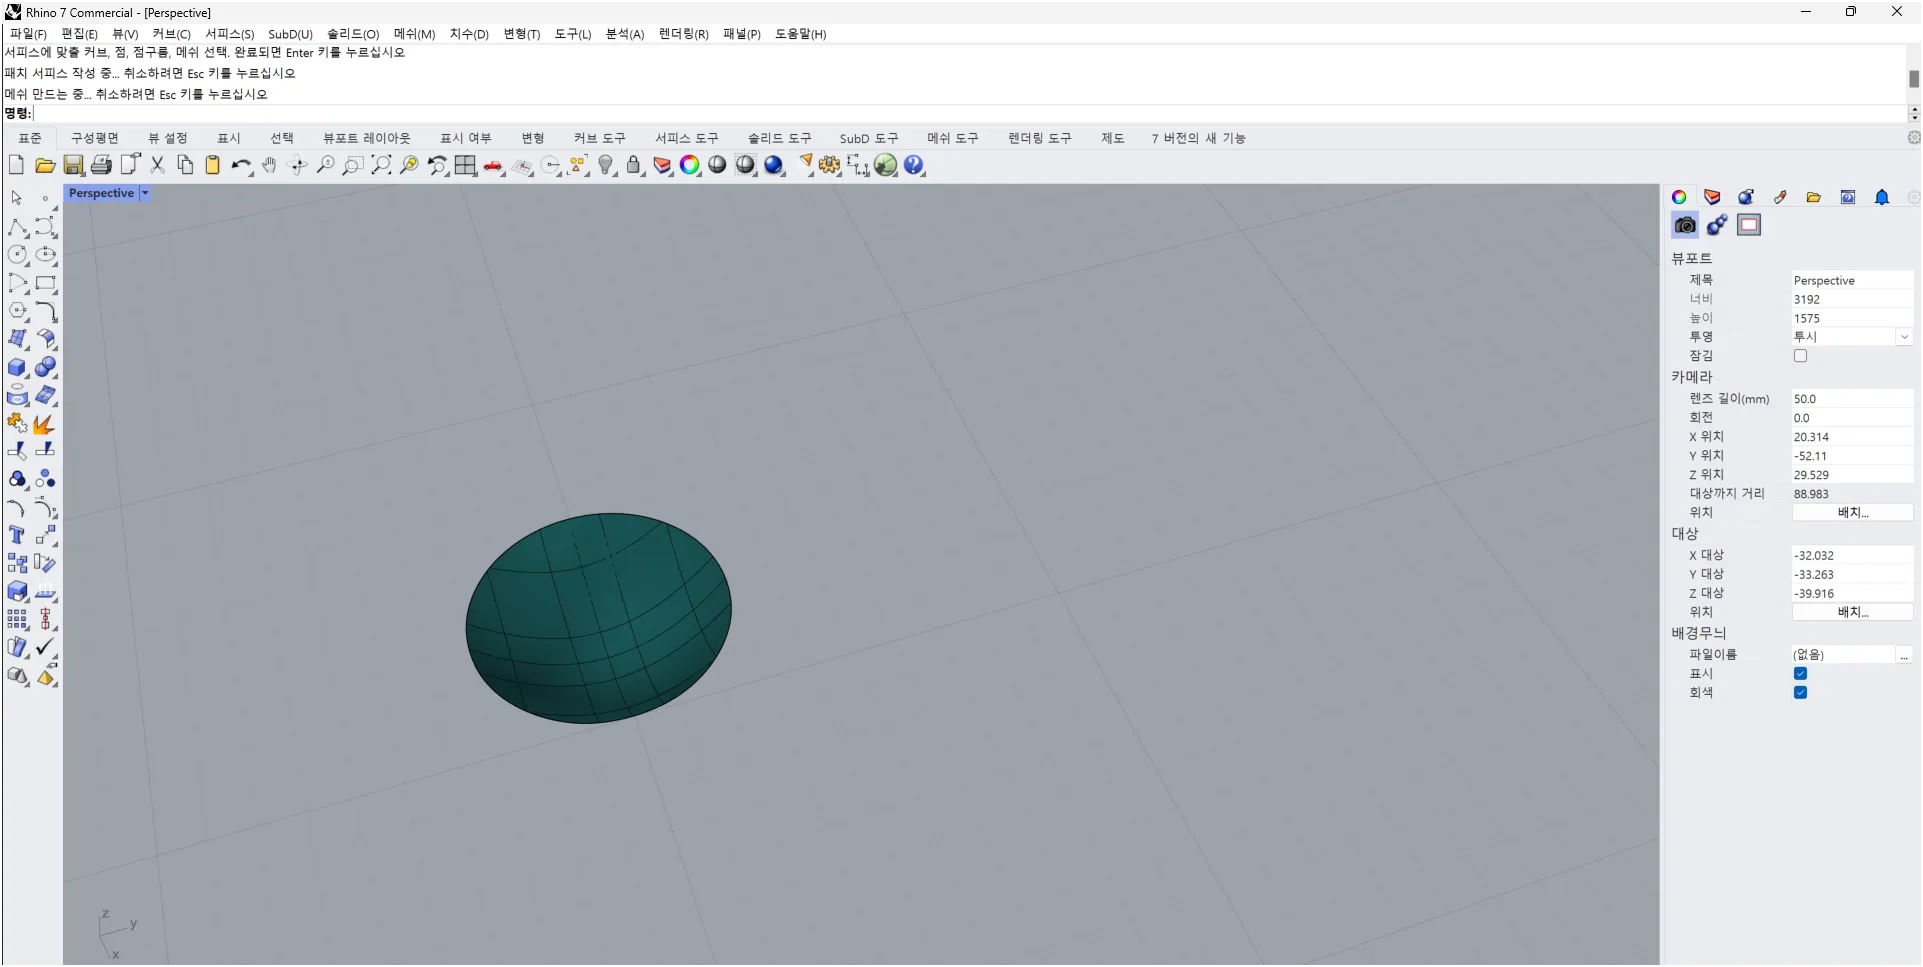Viewport: 1923px width, 967px height.
Task: Click the shaded sphere display icon
Action: click(x=717, y=165)
